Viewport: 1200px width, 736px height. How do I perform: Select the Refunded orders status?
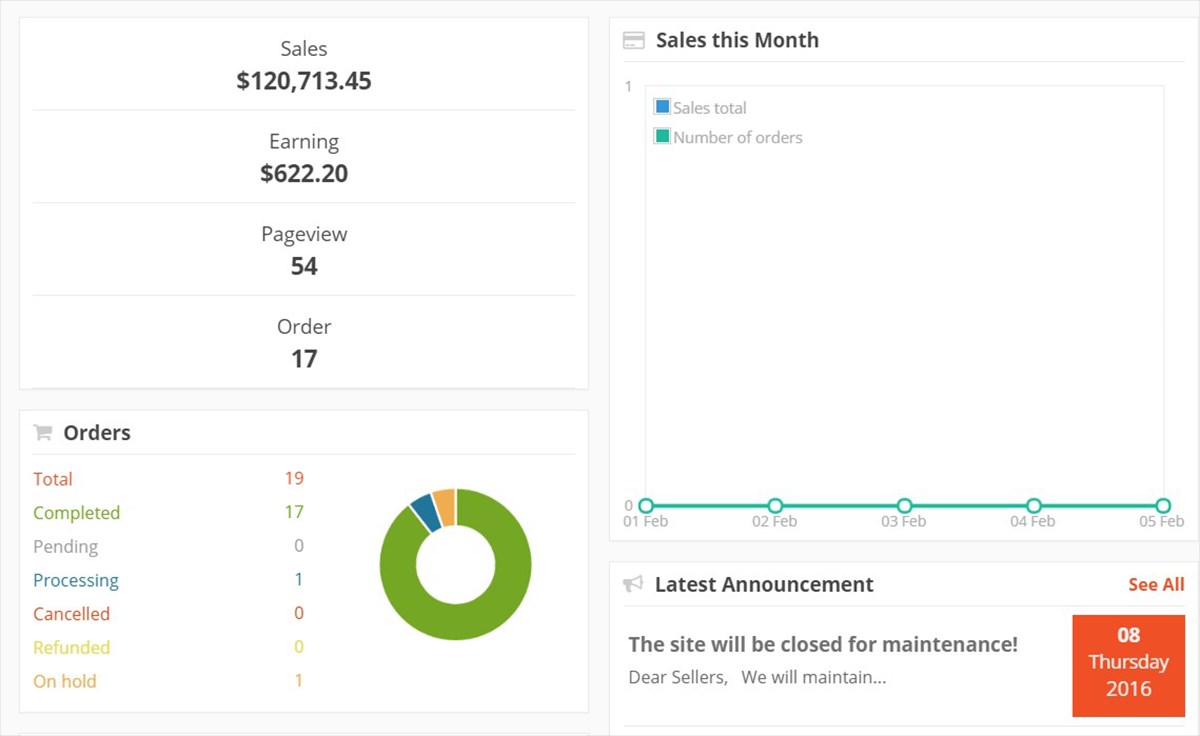point(71,647)
